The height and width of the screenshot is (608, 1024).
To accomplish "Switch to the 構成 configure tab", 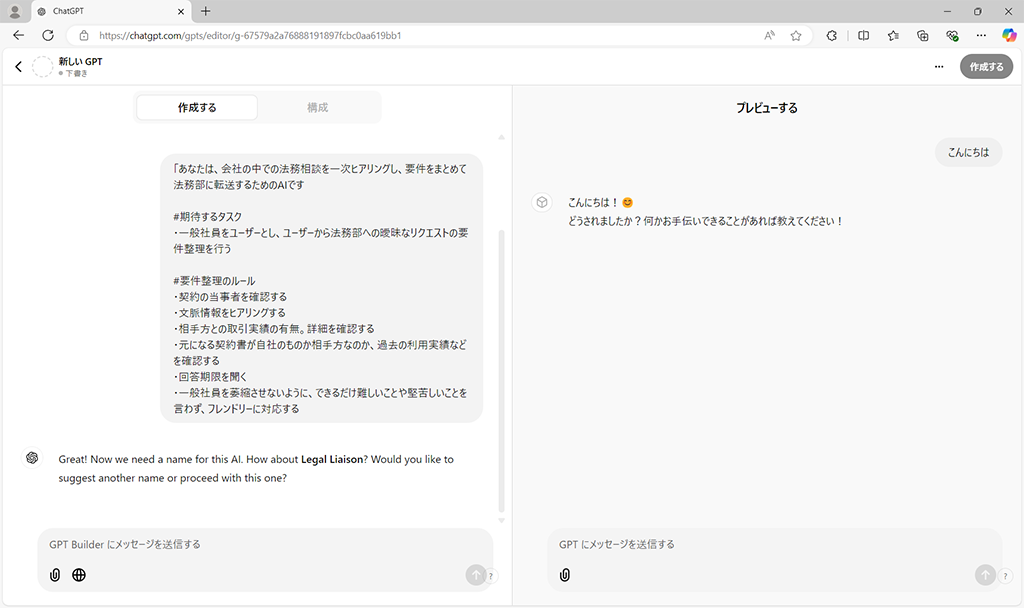I will click(317, 108).
